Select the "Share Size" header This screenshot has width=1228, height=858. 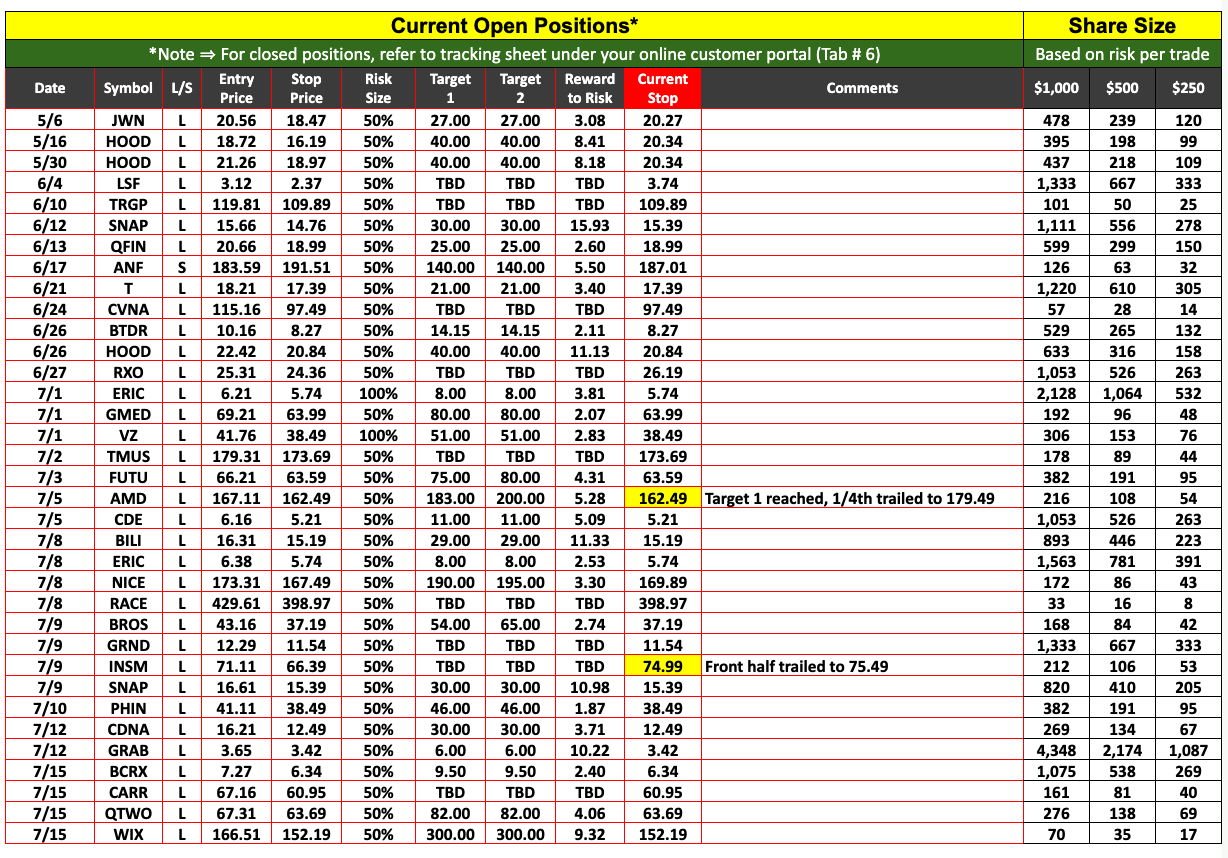[1122, 25]
